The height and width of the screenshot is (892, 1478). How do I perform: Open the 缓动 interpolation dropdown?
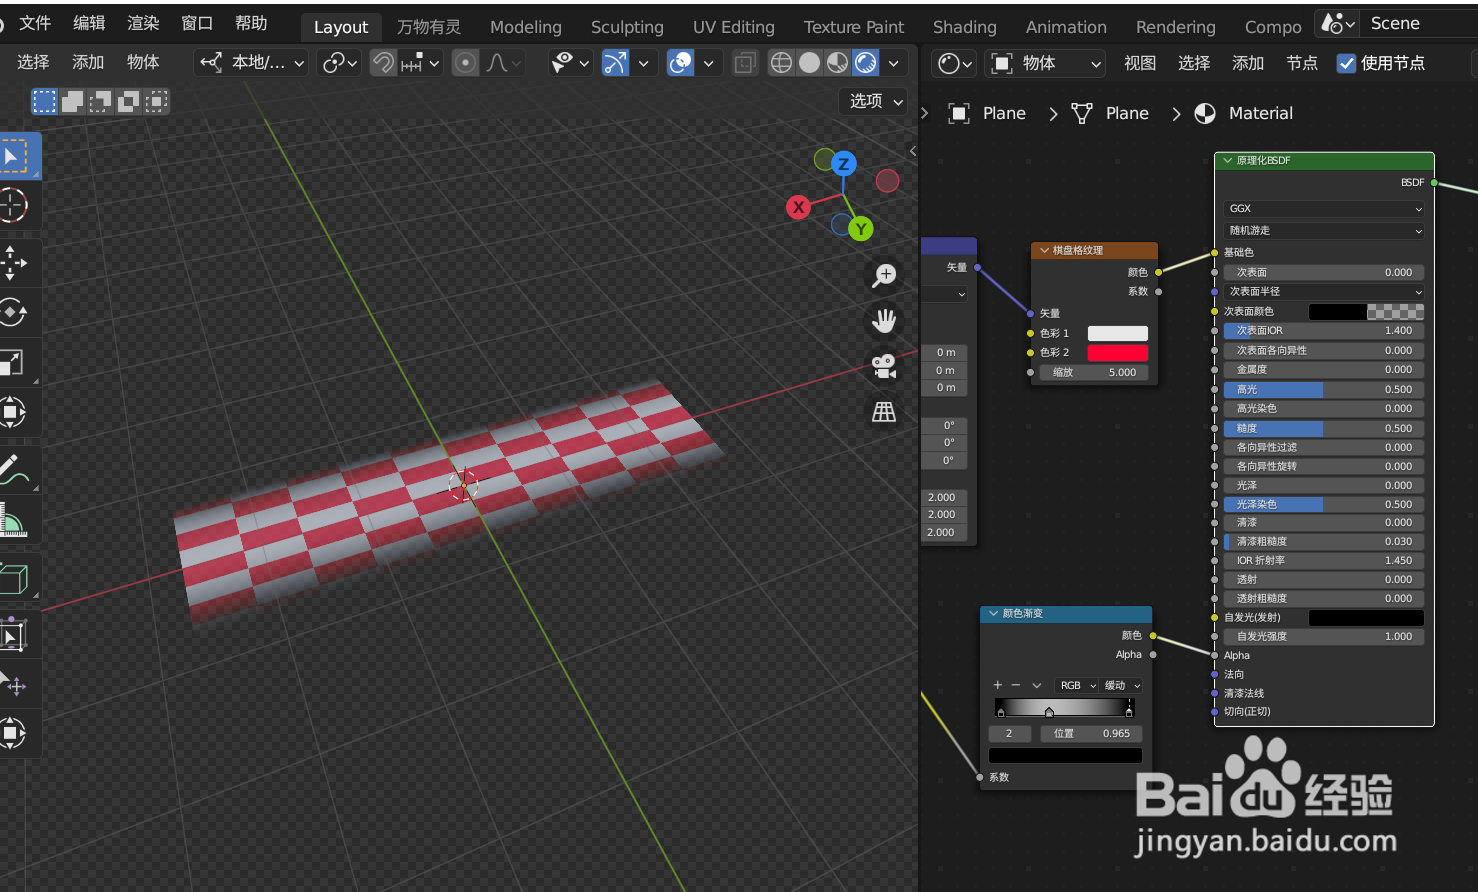click(x=1122, y=685)
